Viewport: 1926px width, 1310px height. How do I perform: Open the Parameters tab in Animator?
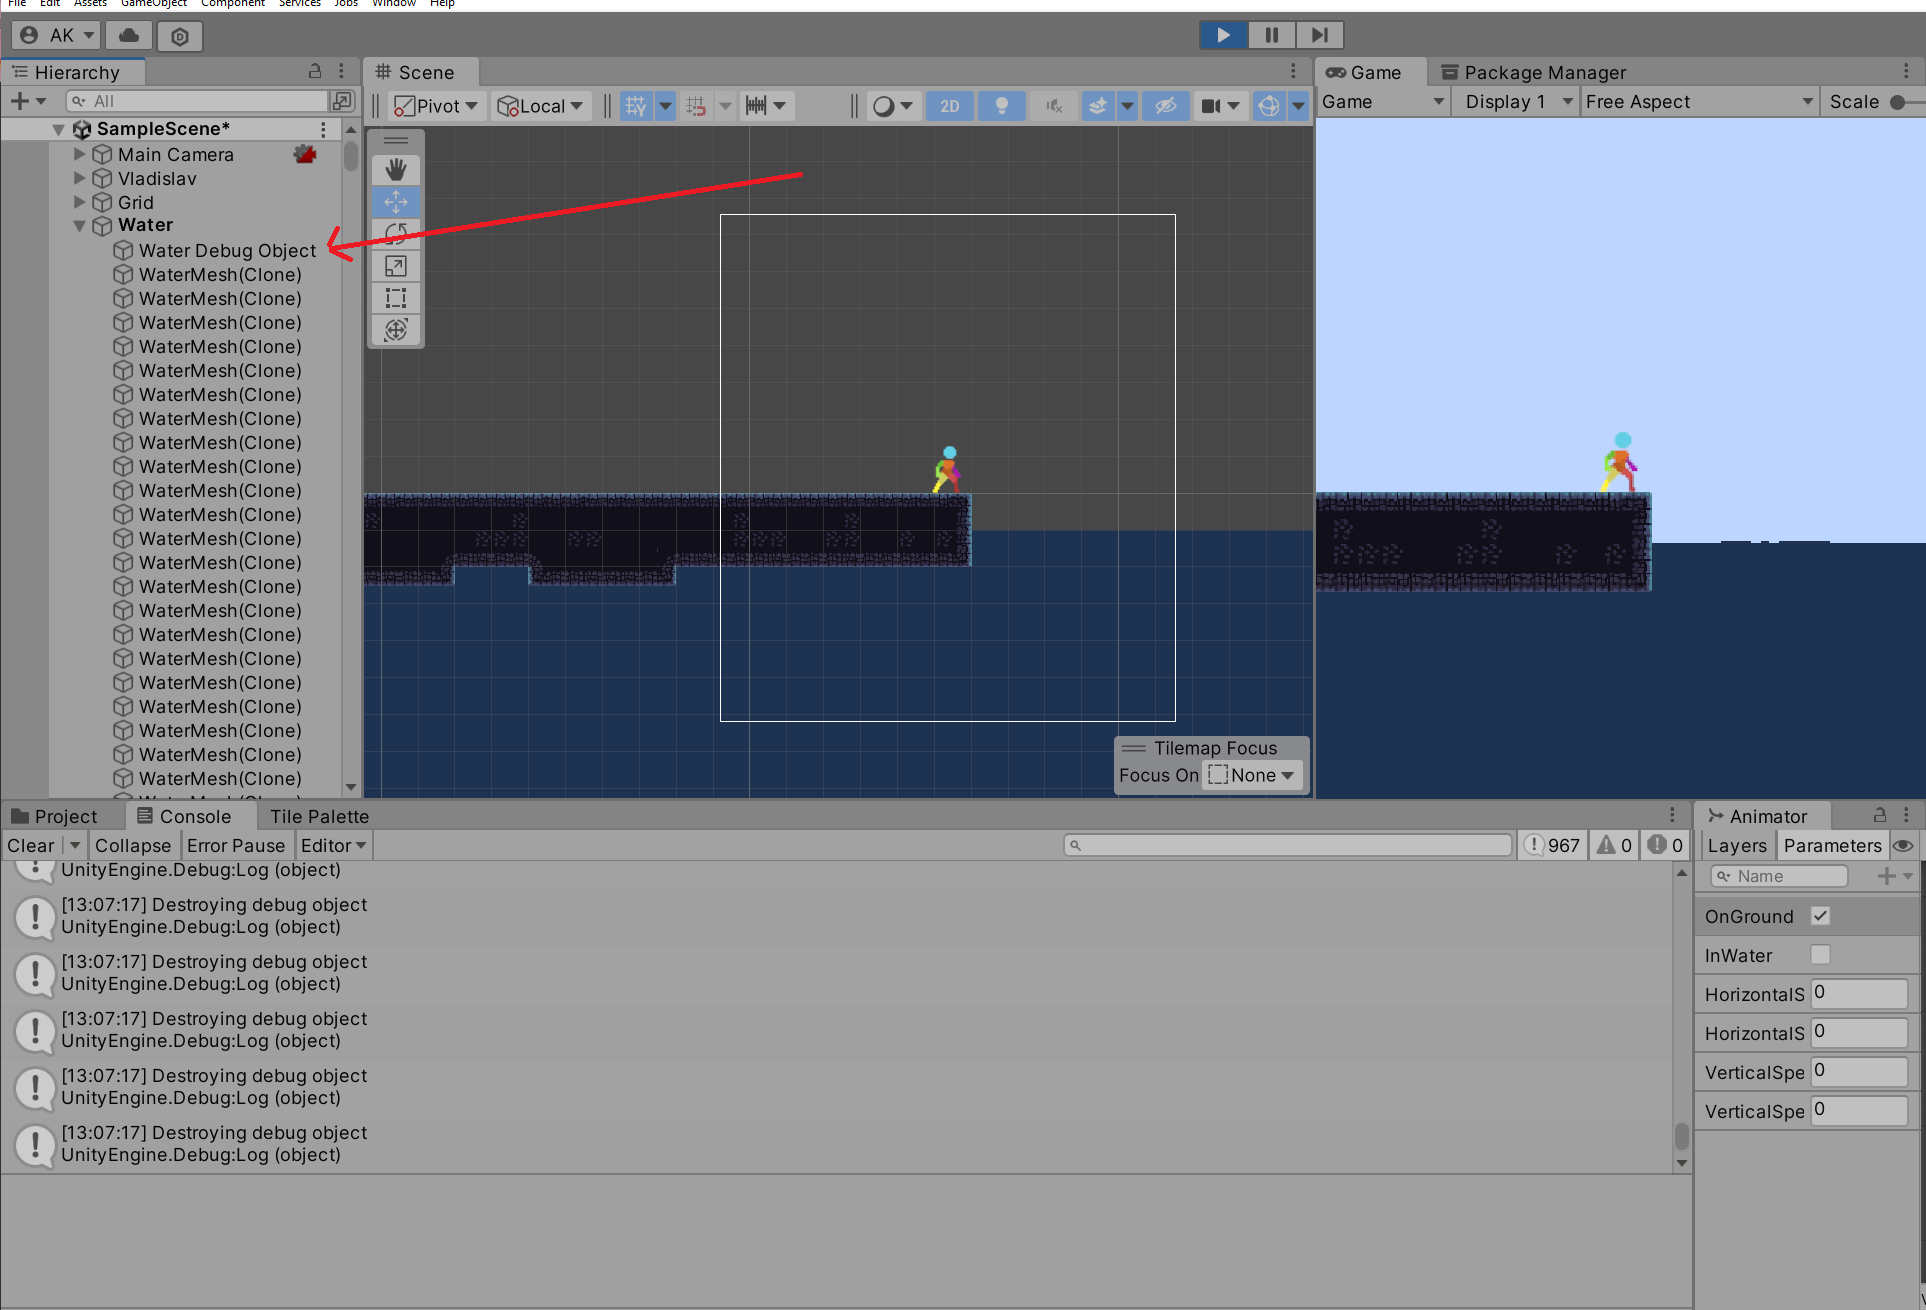(1832, 845)
